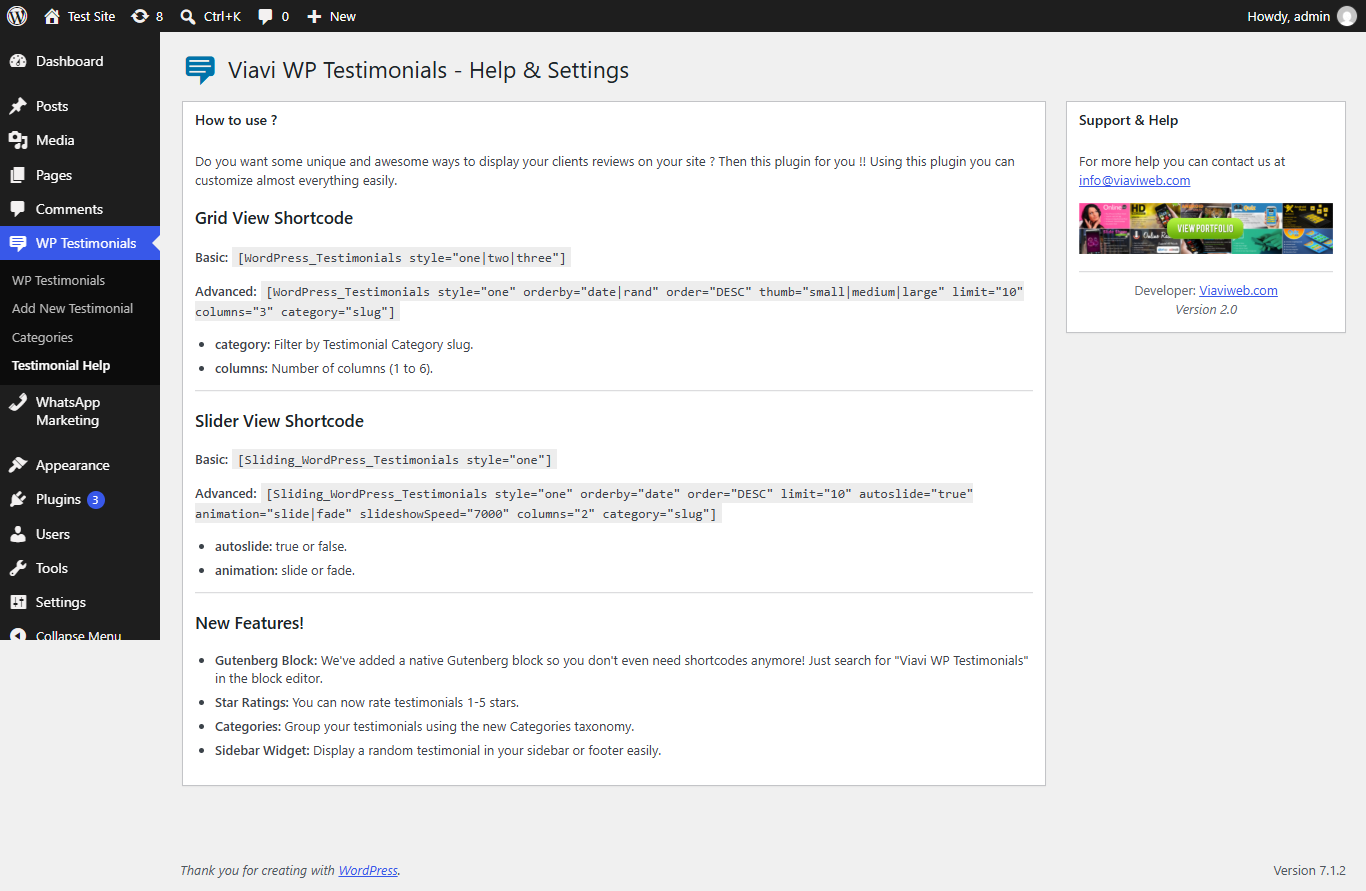Click the Dashboard gauge icon

pos(18,61)
